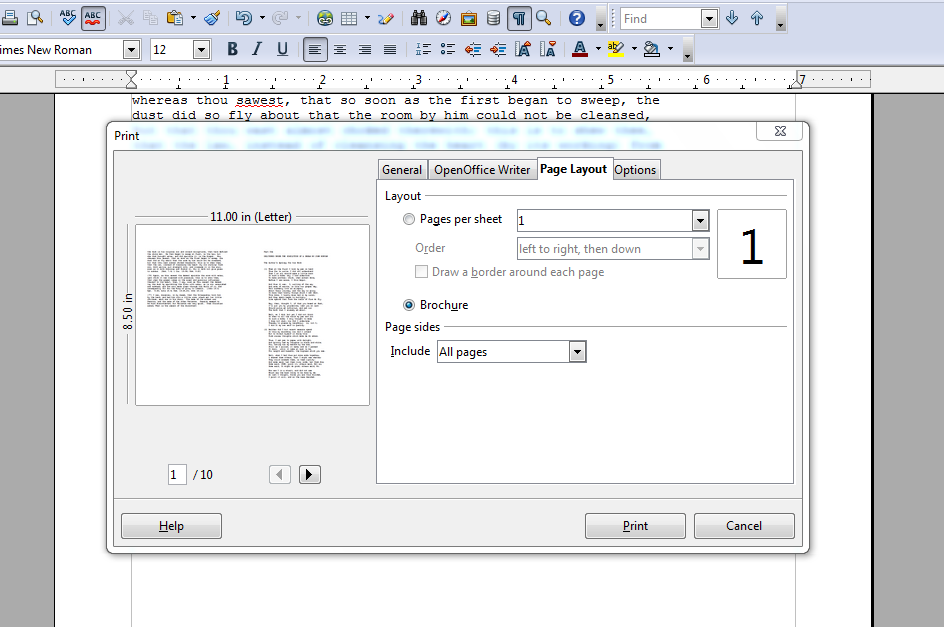Insert a Table icon
Screen dimensions: 944x627
click(349, 18)
